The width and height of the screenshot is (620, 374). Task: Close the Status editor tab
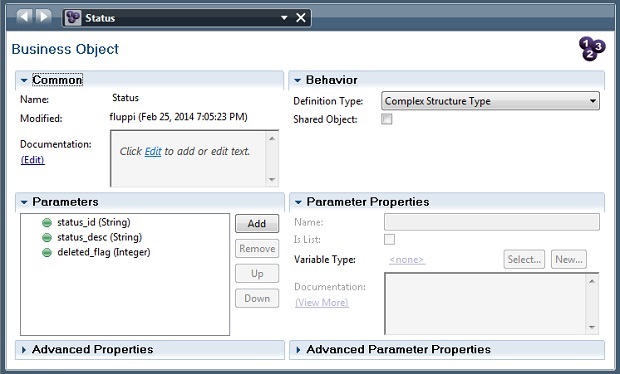[301, 18]
